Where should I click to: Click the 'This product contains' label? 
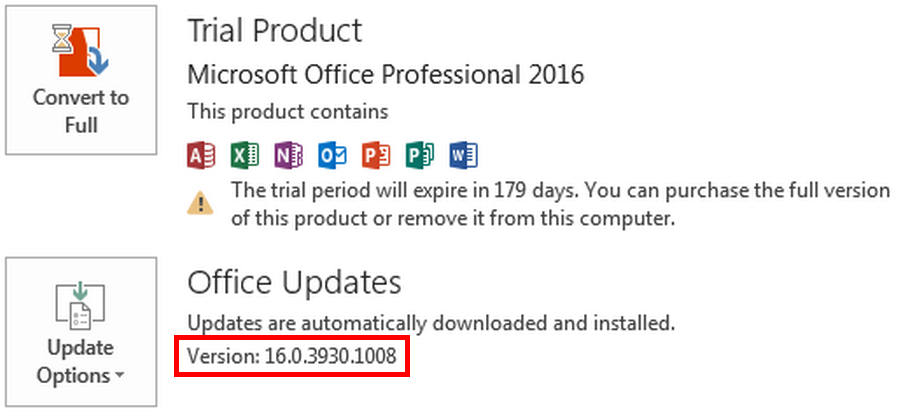tap(288, 110)
